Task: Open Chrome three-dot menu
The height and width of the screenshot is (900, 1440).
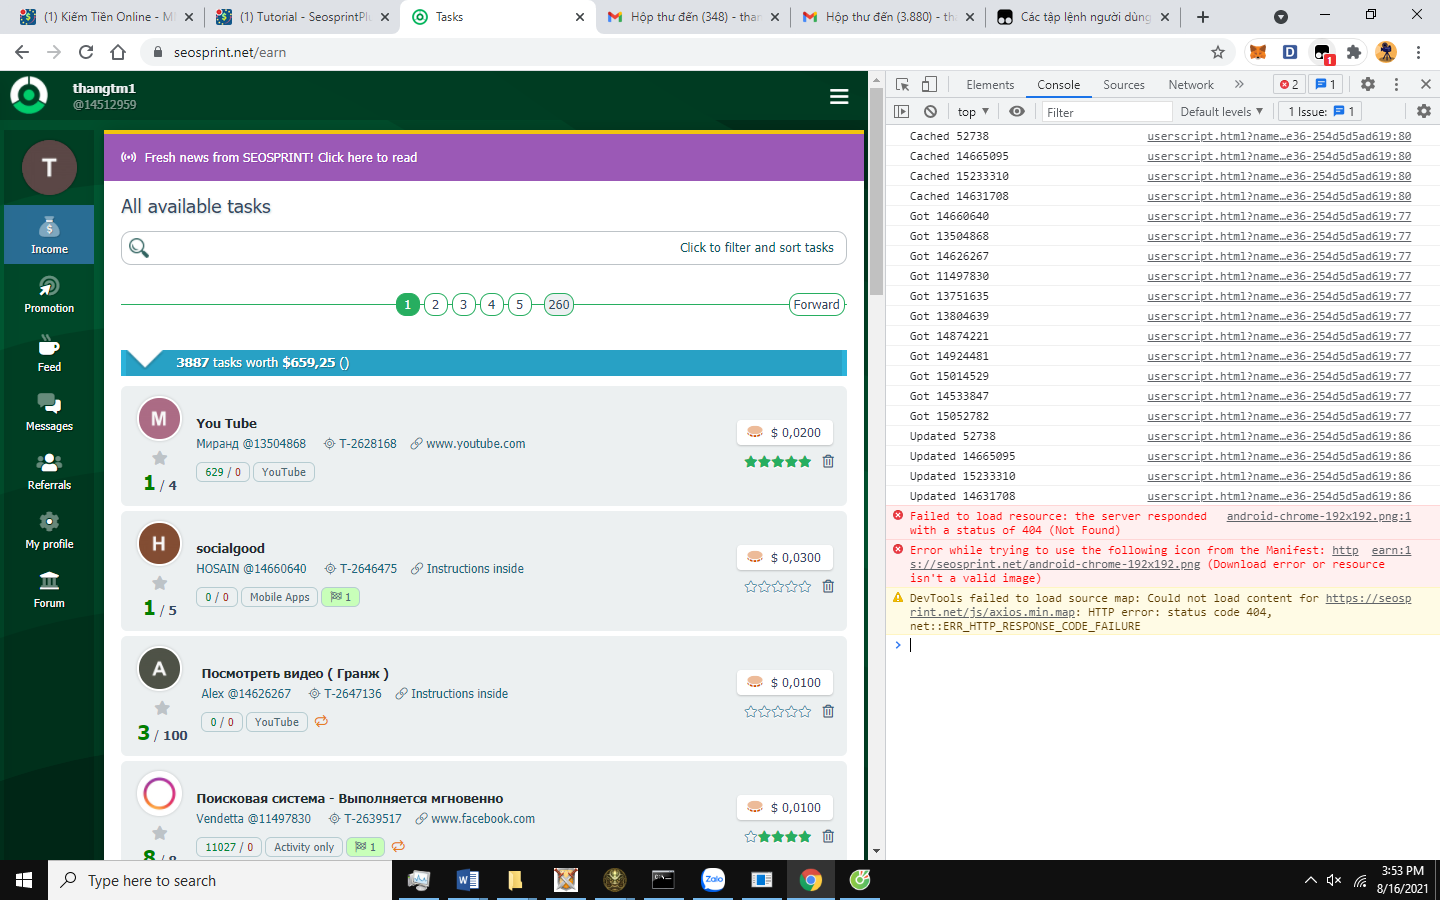Action: 1418,52
